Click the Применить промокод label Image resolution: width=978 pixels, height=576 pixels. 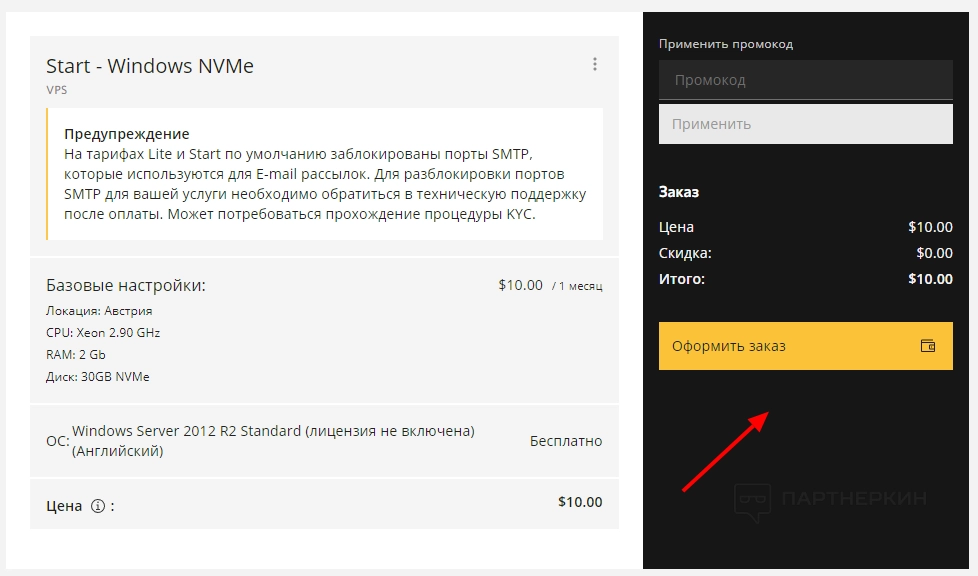725,44
